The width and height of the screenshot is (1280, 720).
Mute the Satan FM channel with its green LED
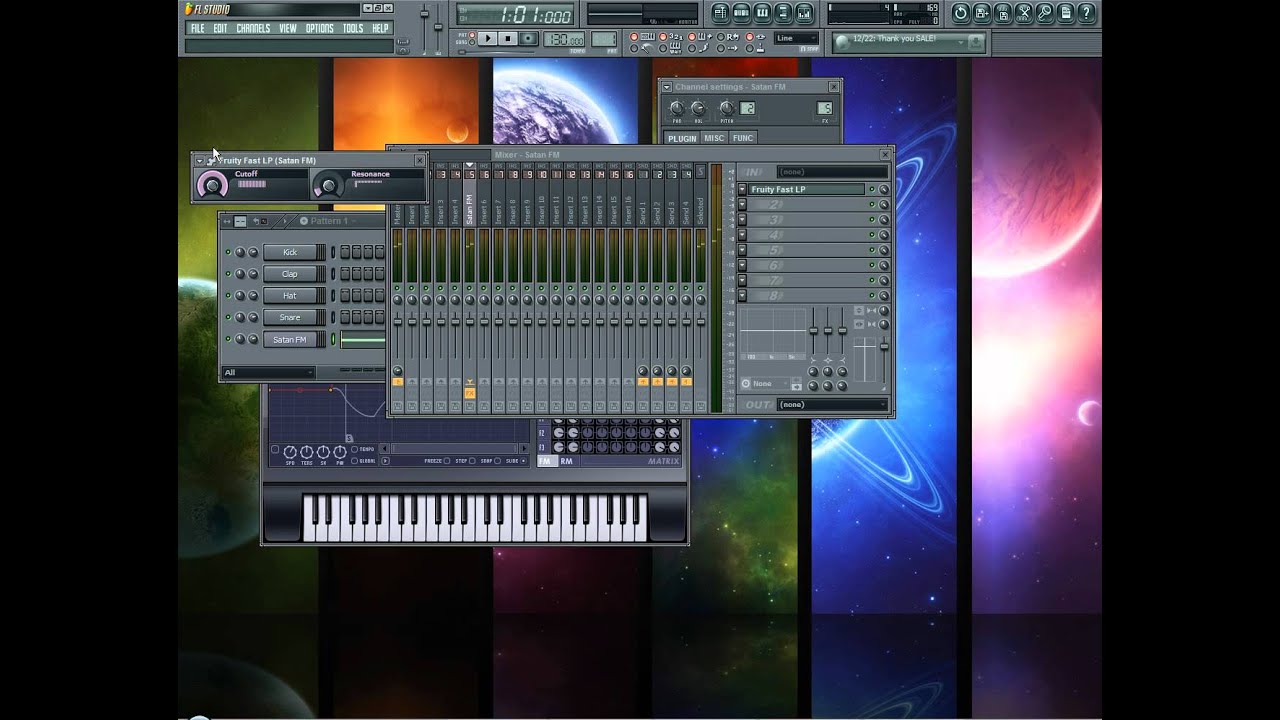click(228, 340)
